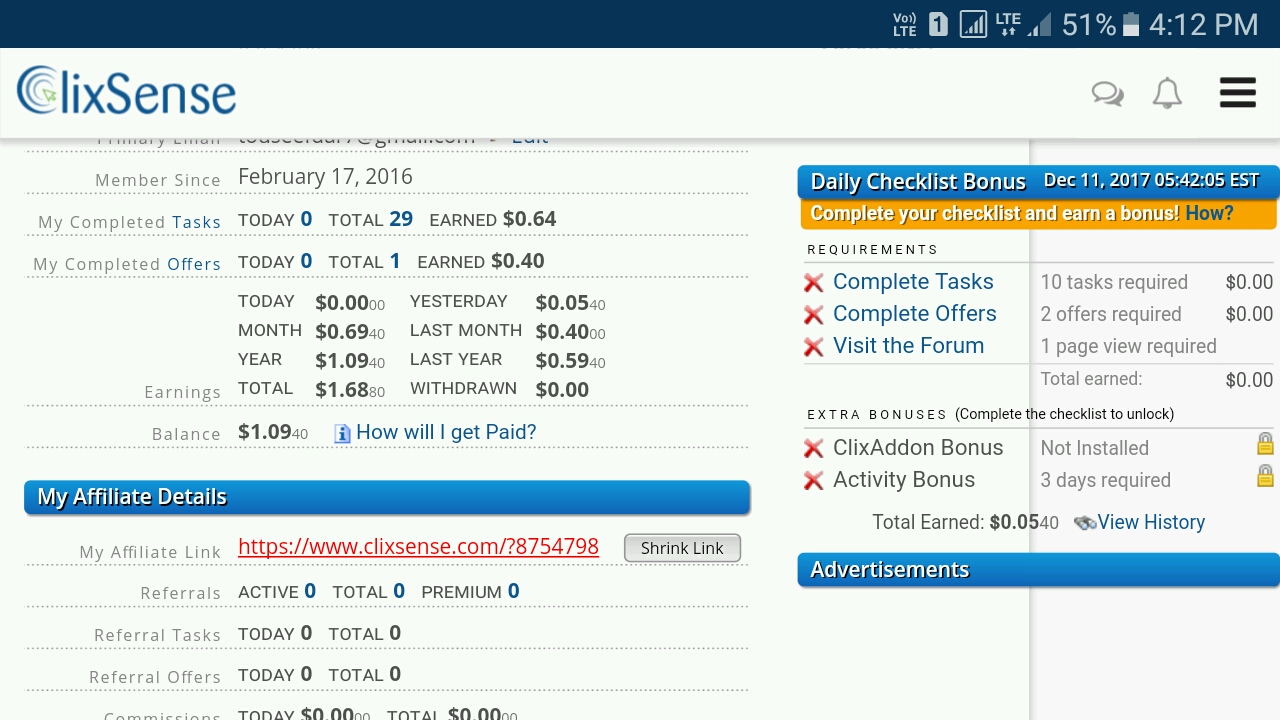Screen dimensions: 1280x720
Task: Open Tasks link in My Completed Tasks
Action: 196,222
